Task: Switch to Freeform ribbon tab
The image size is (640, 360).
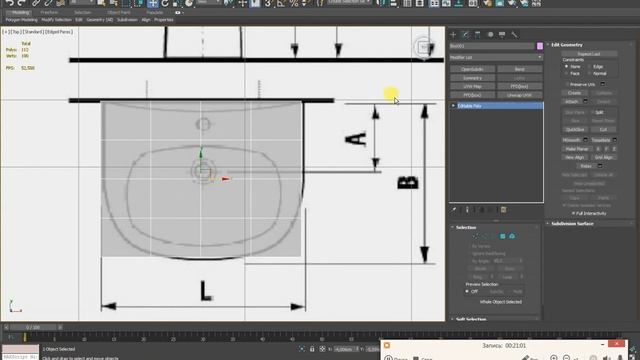Action: tap(49, 13)
